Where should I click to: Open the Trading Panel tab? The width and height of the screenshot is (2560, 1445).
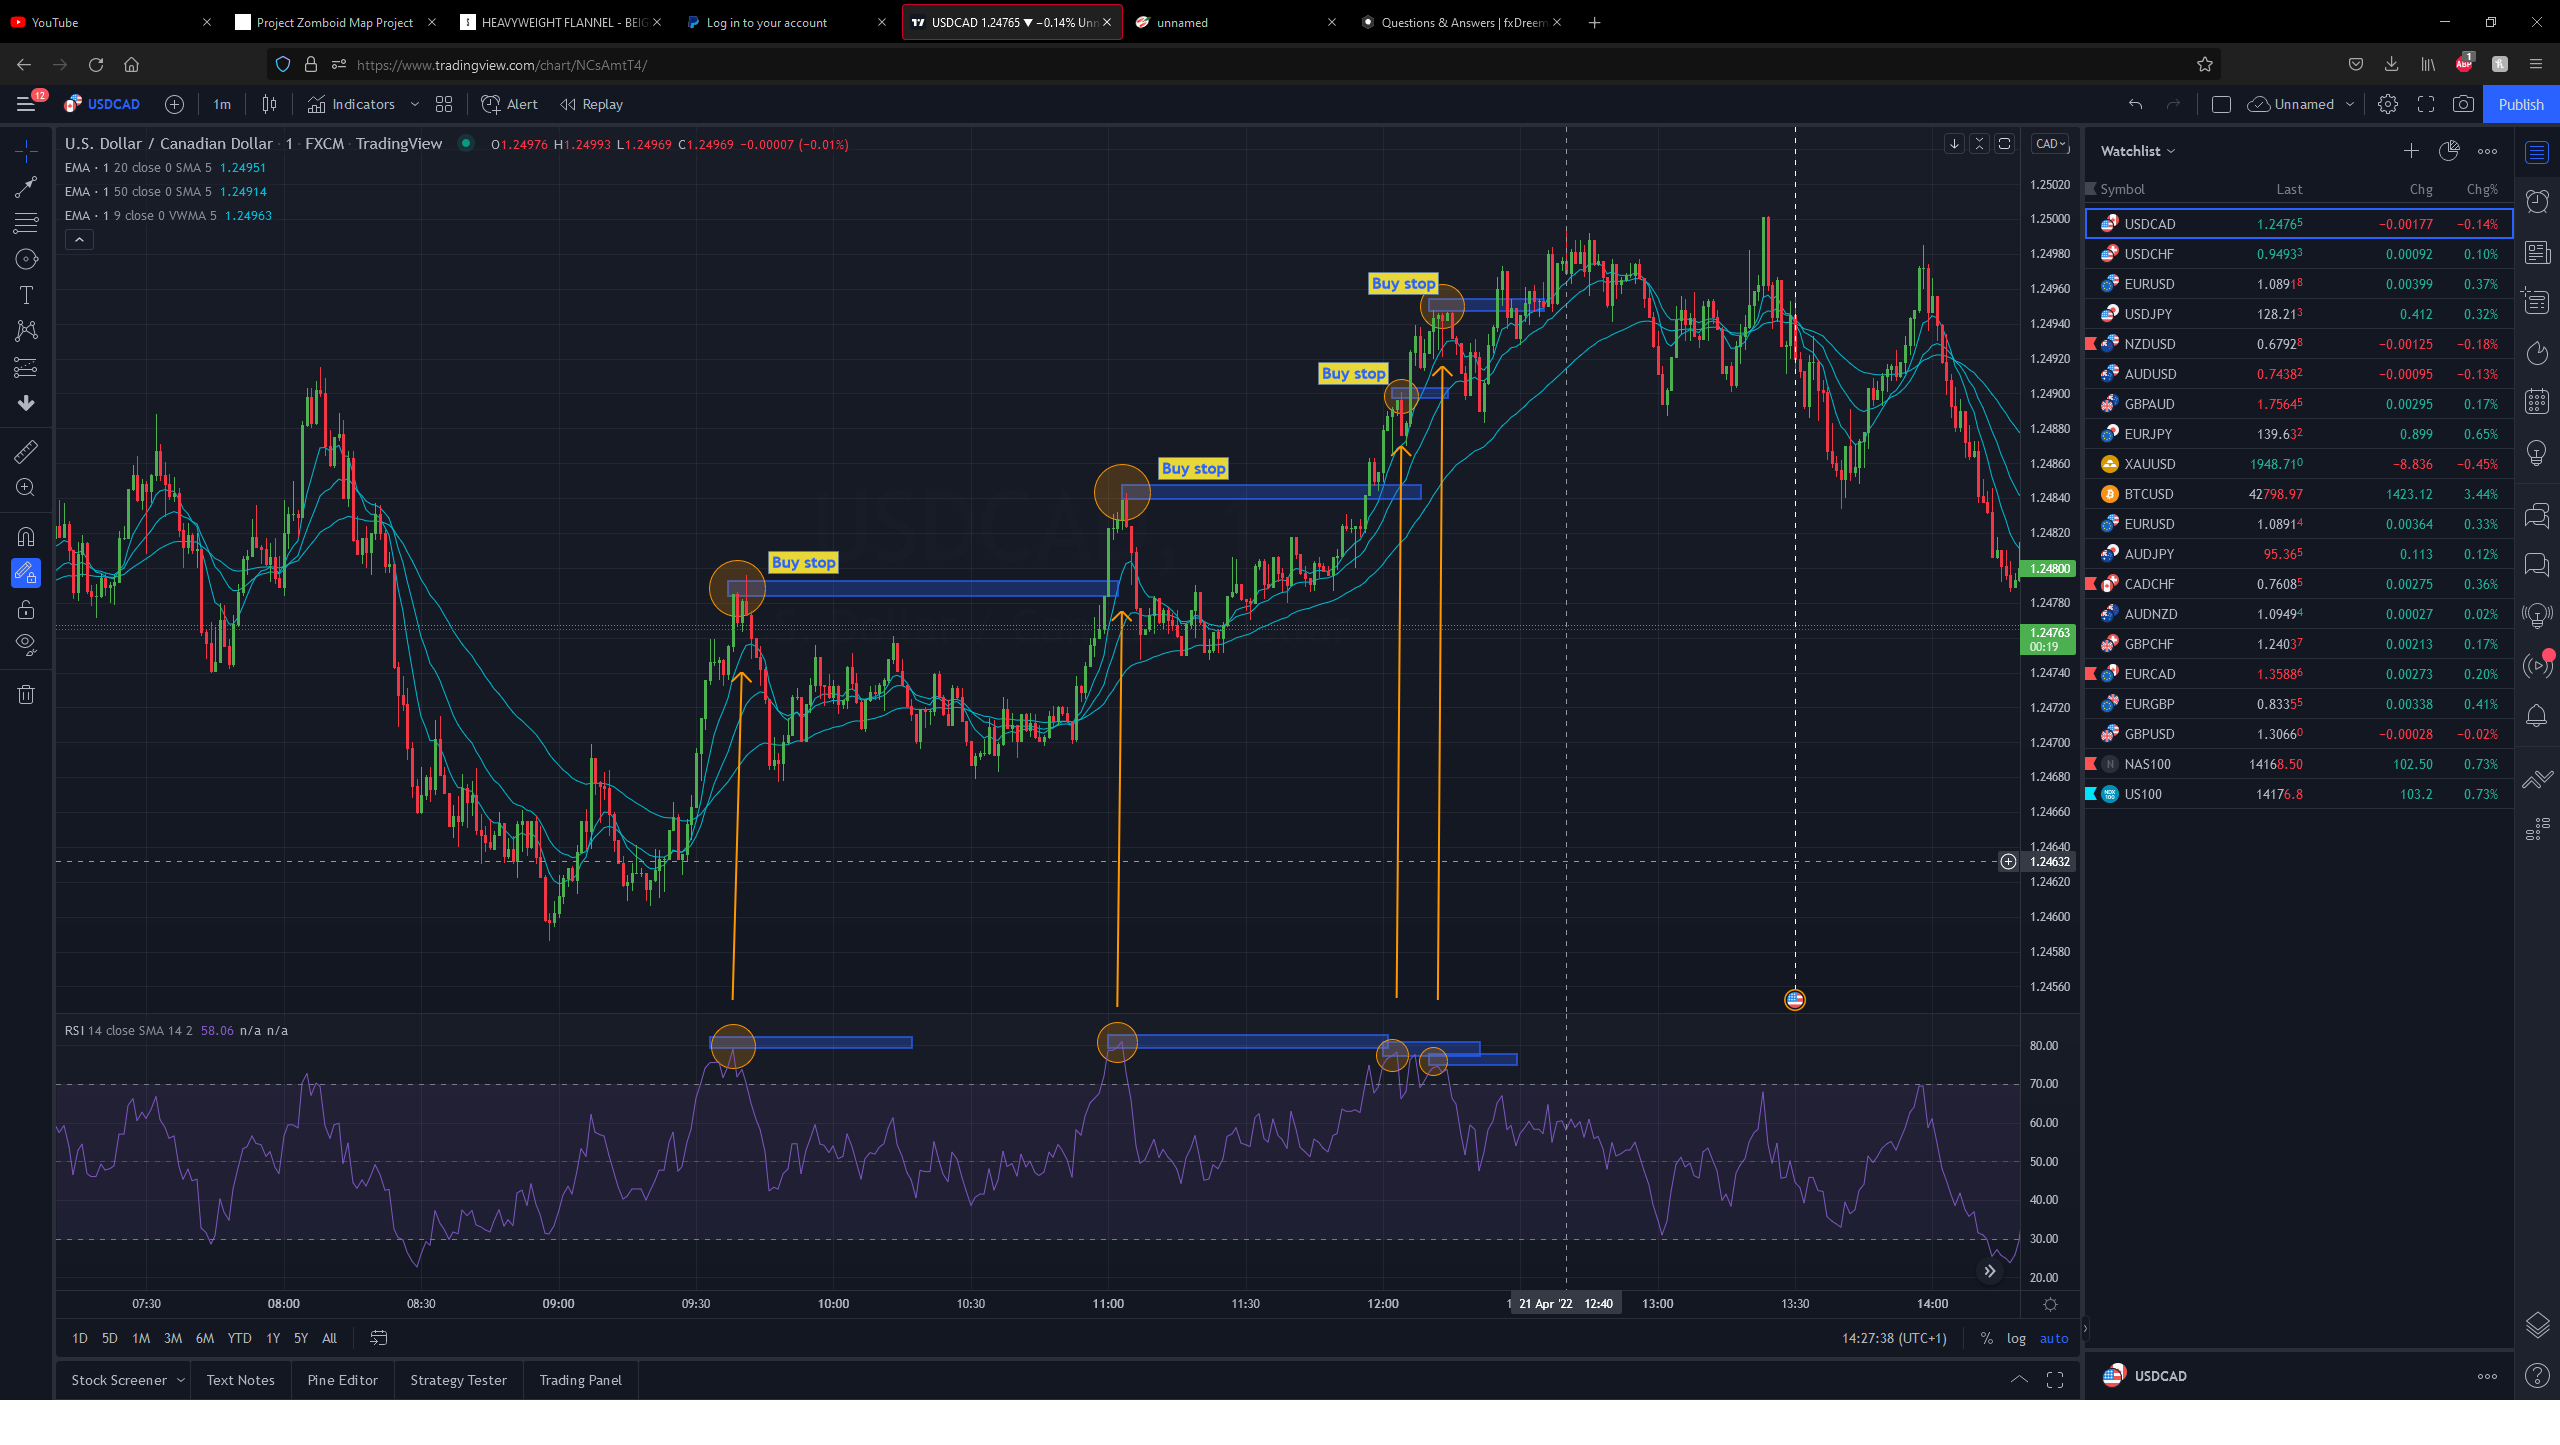[x=580, y=1380]
